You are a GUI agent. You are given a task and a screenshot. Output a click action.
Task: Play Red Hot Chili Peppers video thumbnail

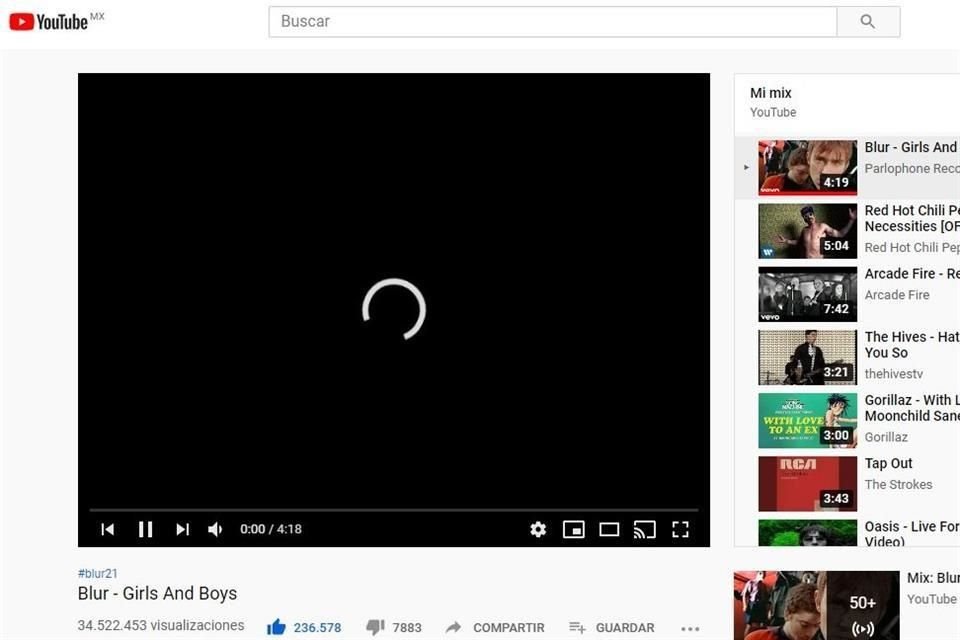[808, 231]
